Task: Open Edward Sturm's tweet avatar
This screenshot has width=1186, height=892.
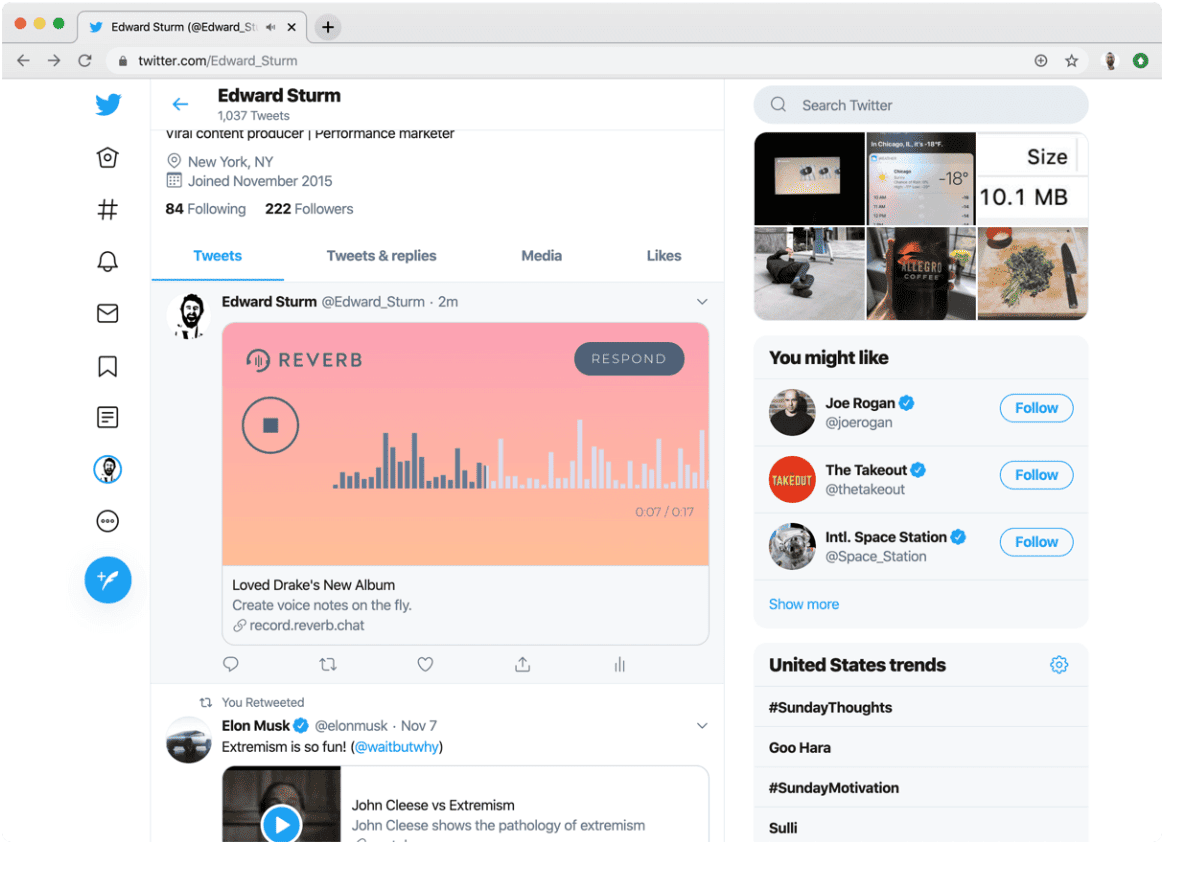Action: (189, 316)
